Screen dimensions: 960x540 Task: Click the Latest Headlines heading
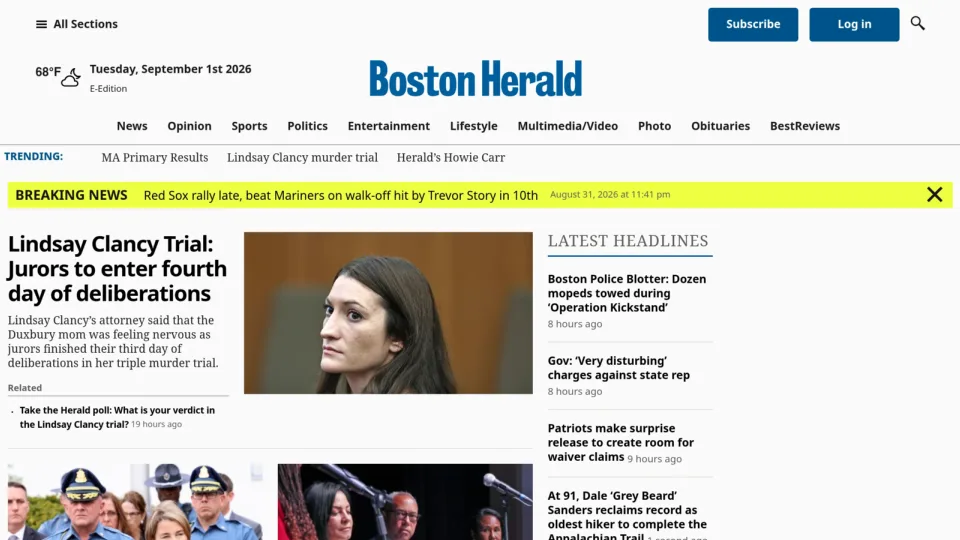(628, 241)
